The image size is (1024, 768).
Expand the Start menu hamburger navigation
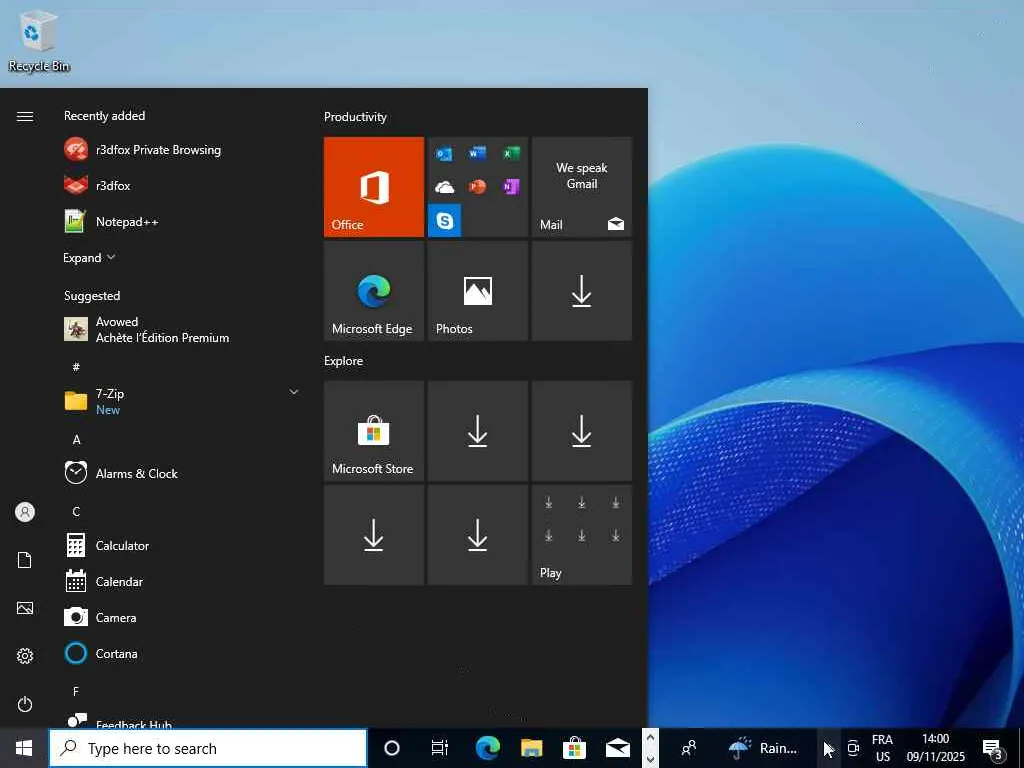click(25, 116)
